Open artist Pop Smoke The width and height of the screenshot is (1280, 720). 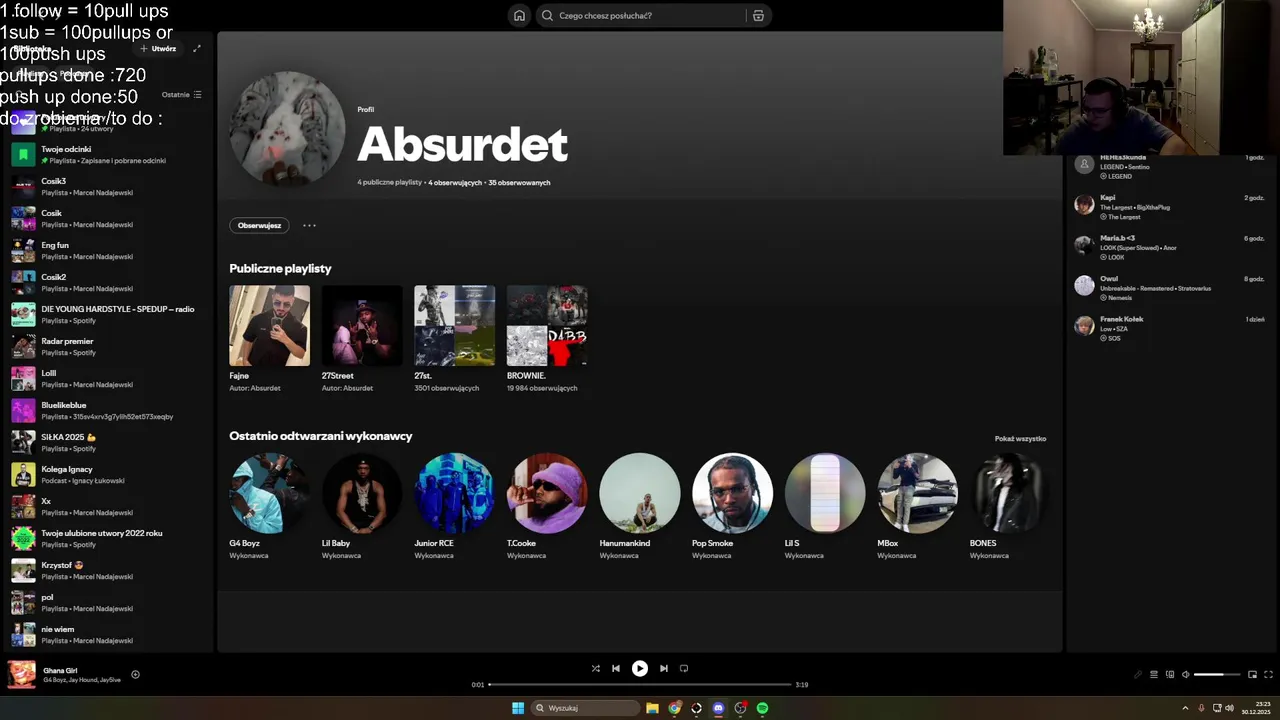click(x=732, y=506)
